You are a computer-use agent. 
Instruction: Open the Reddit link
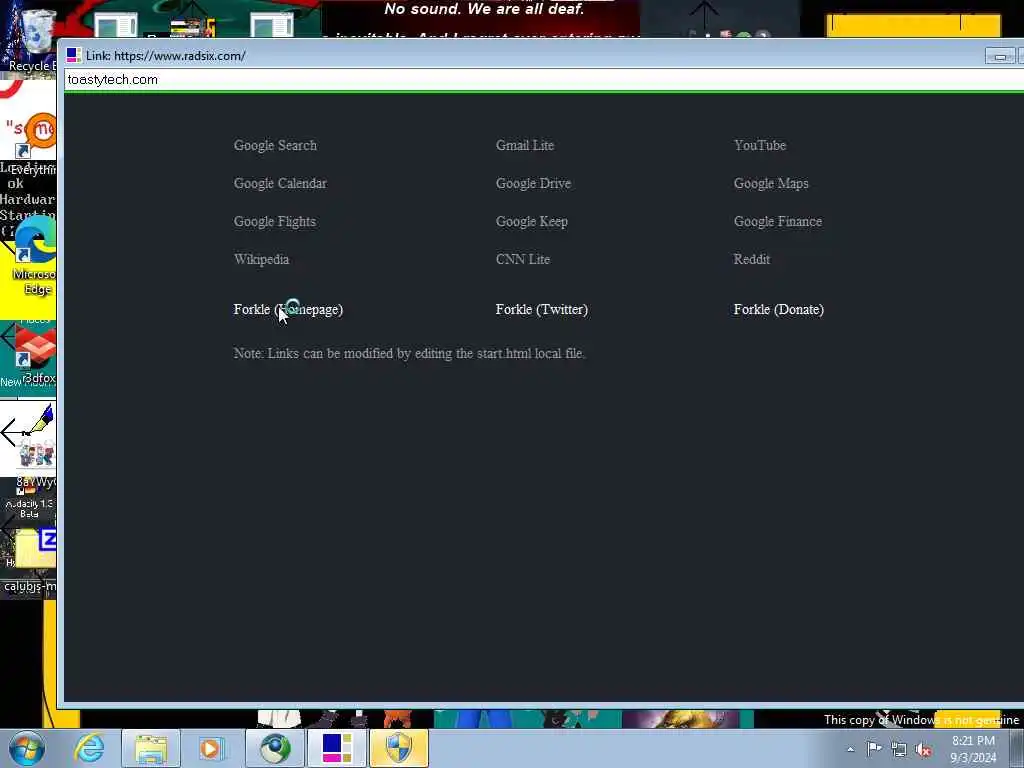coord(752,259)
